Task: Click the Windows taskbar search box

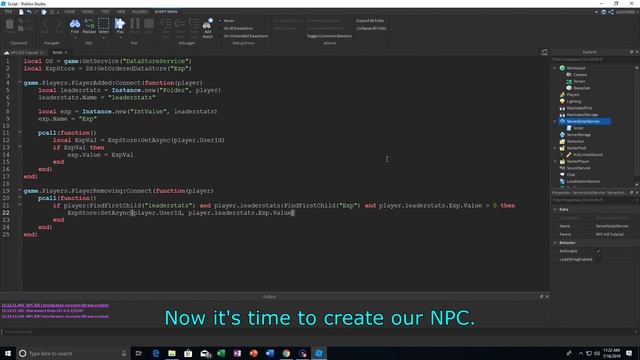Action: [73, 353]
